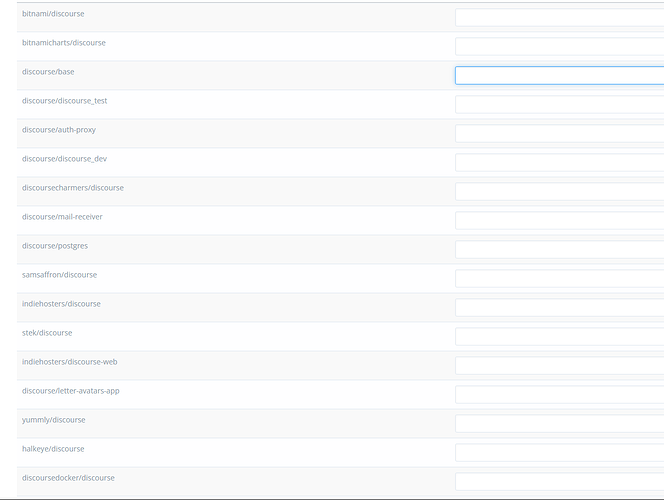Select the bitnami/discourse row label
The image size is (664, 500).
(53, 14)
